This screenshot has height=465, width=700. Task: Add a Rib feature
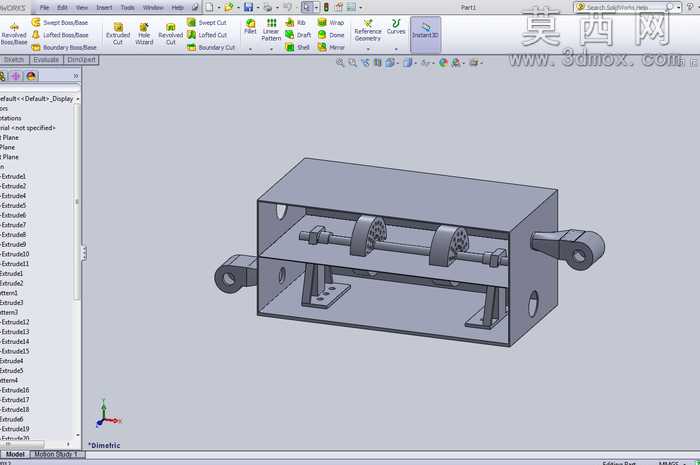[296, 22]
